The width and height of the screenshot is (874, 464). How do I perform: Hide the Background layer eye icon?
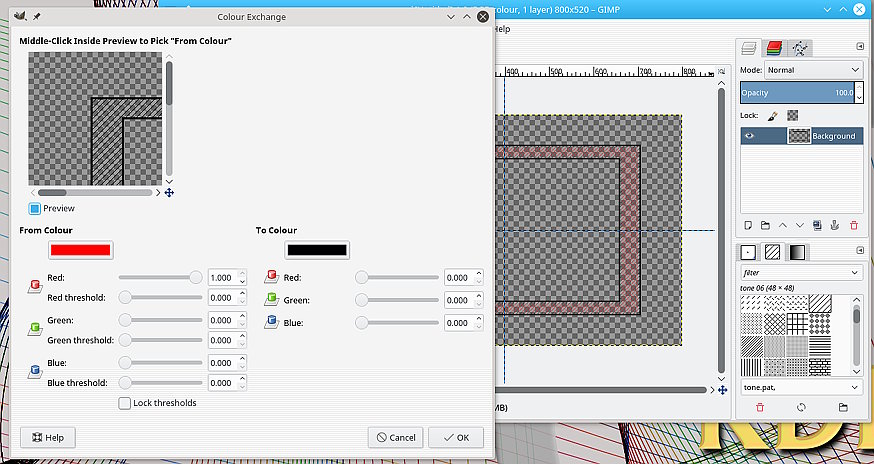click(749, 136)
